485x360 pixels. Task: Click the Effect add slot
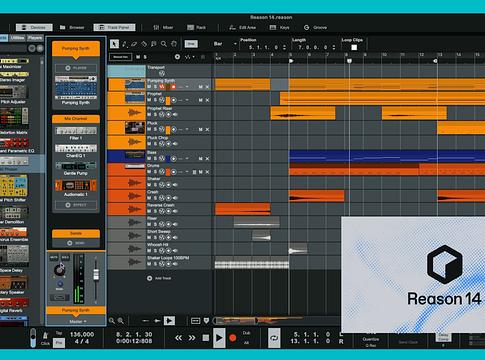click(76, 205)
